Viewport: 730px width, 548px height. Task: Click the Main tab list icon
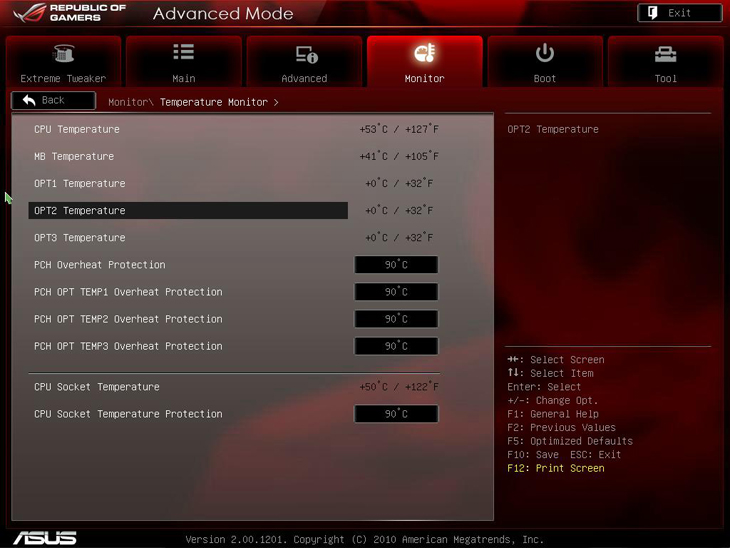tap(184, 53)
